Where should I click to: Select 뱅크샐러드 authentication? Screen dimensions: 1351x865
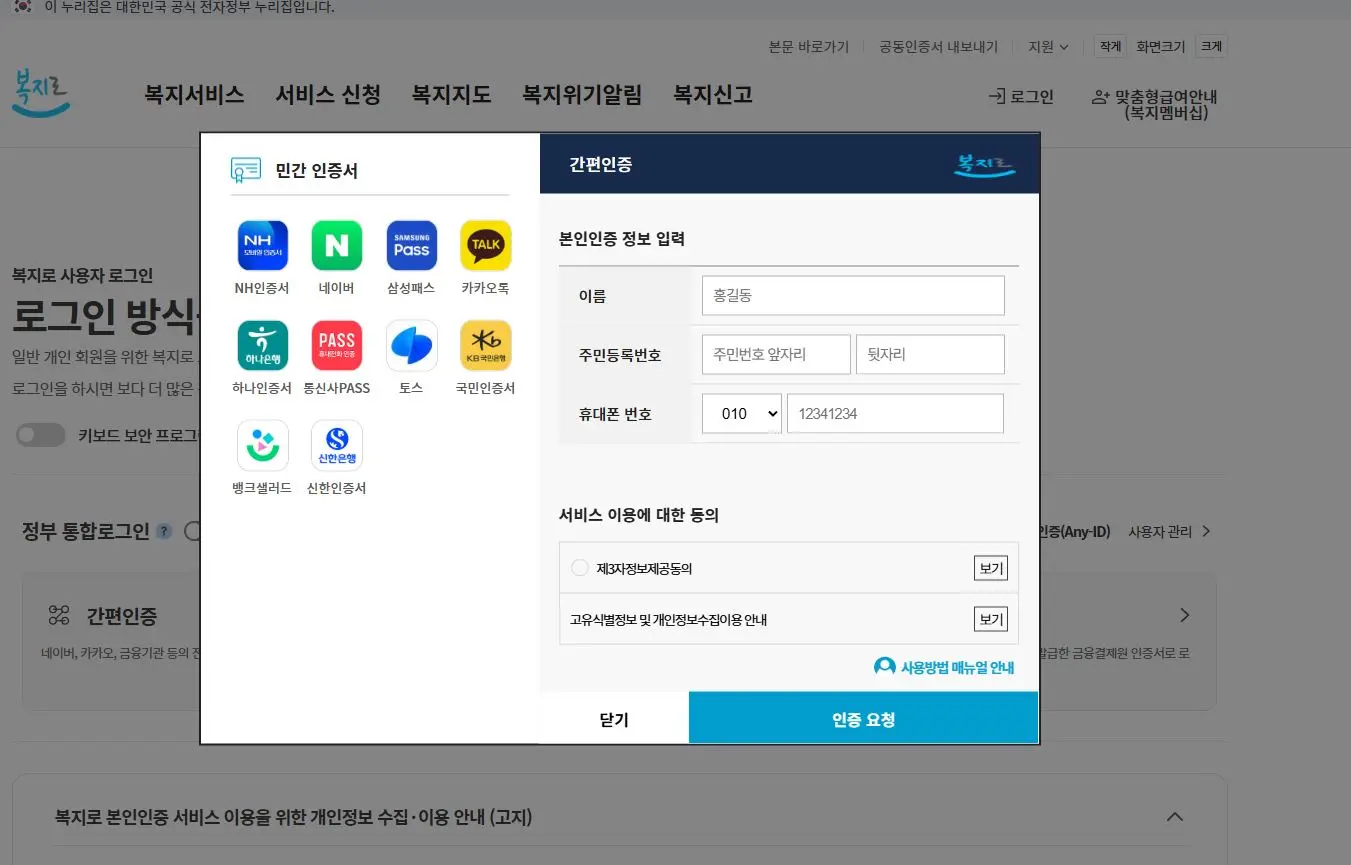(262, 446)
